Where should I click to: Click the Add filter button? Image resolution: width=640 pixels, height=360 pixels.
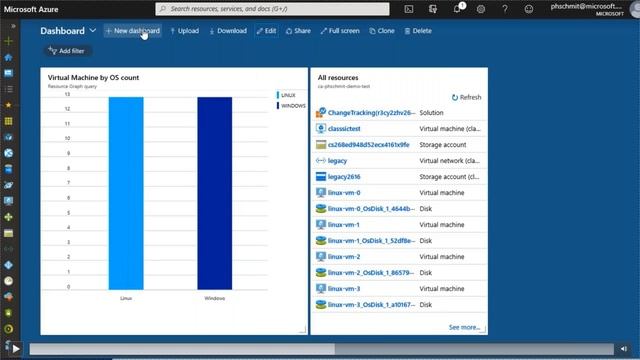[x=67, y=51]
